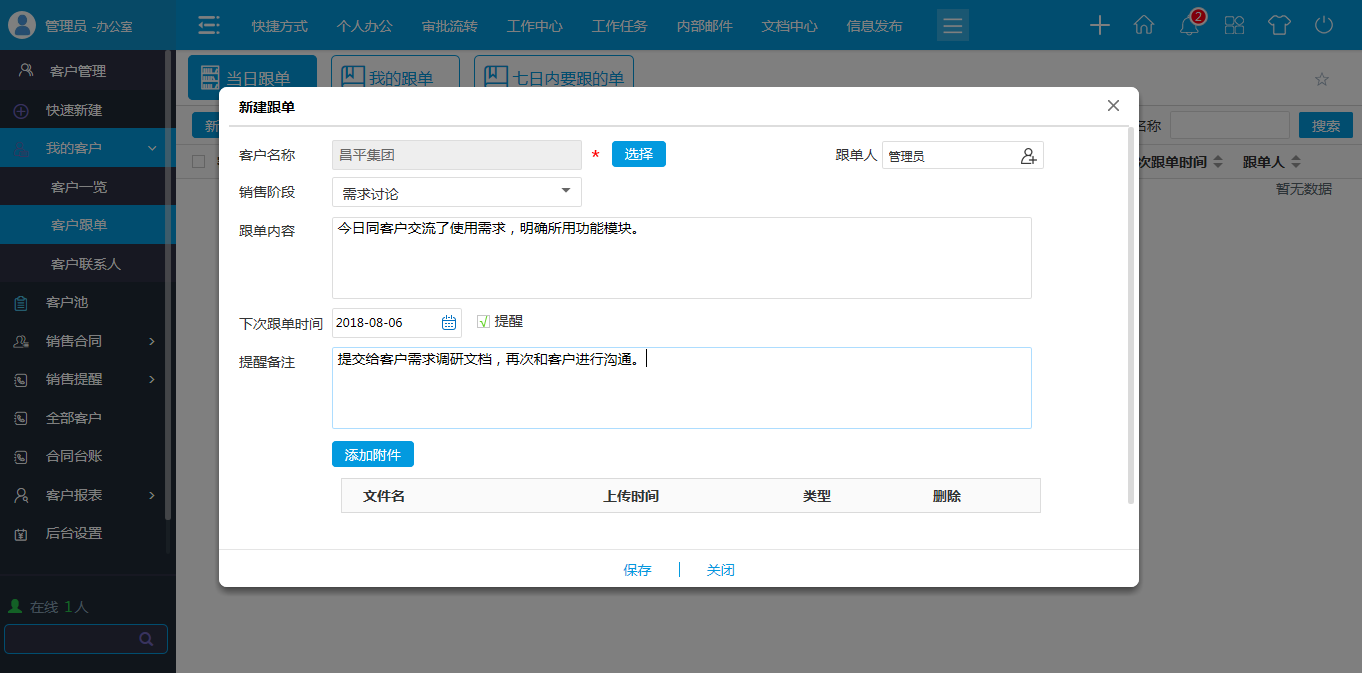Open the calendar picker for 下次跟单时间
1362x673 pixels.
click(448, 322)
